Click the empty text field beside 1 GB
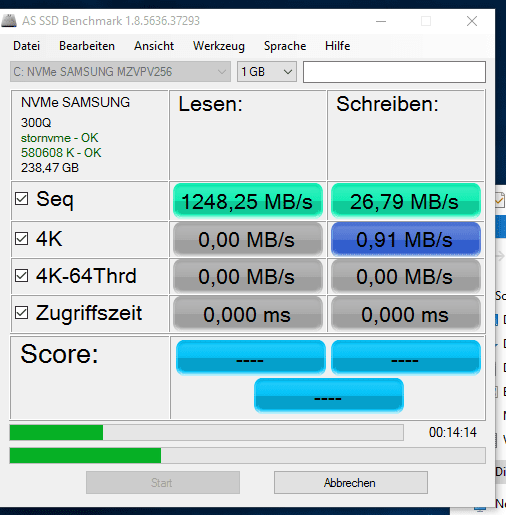 tap(394, 72)
